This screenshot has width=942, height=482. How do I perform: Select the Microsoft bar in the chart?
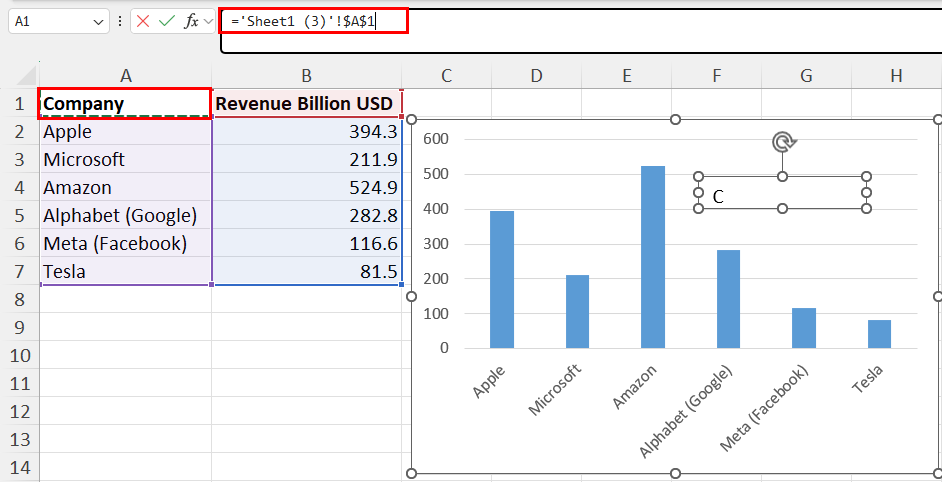click(x=577, y=311)
